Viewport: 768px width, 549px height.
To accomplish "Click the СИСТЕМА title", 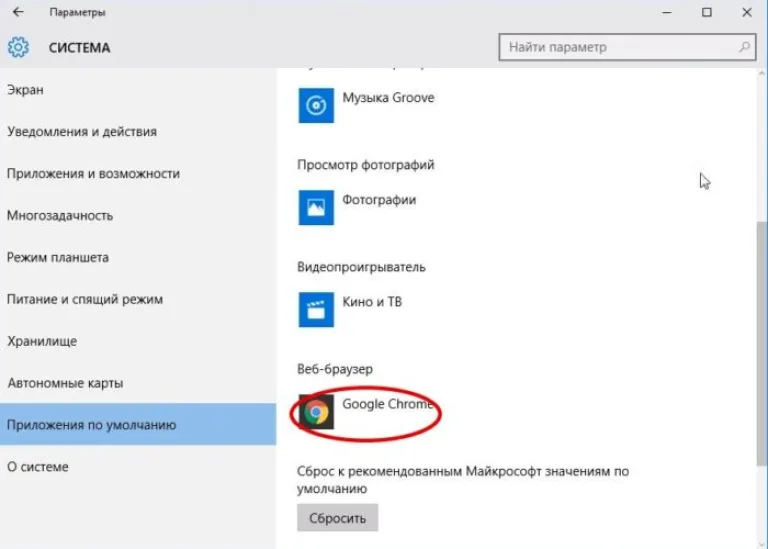I will point(79,48).
